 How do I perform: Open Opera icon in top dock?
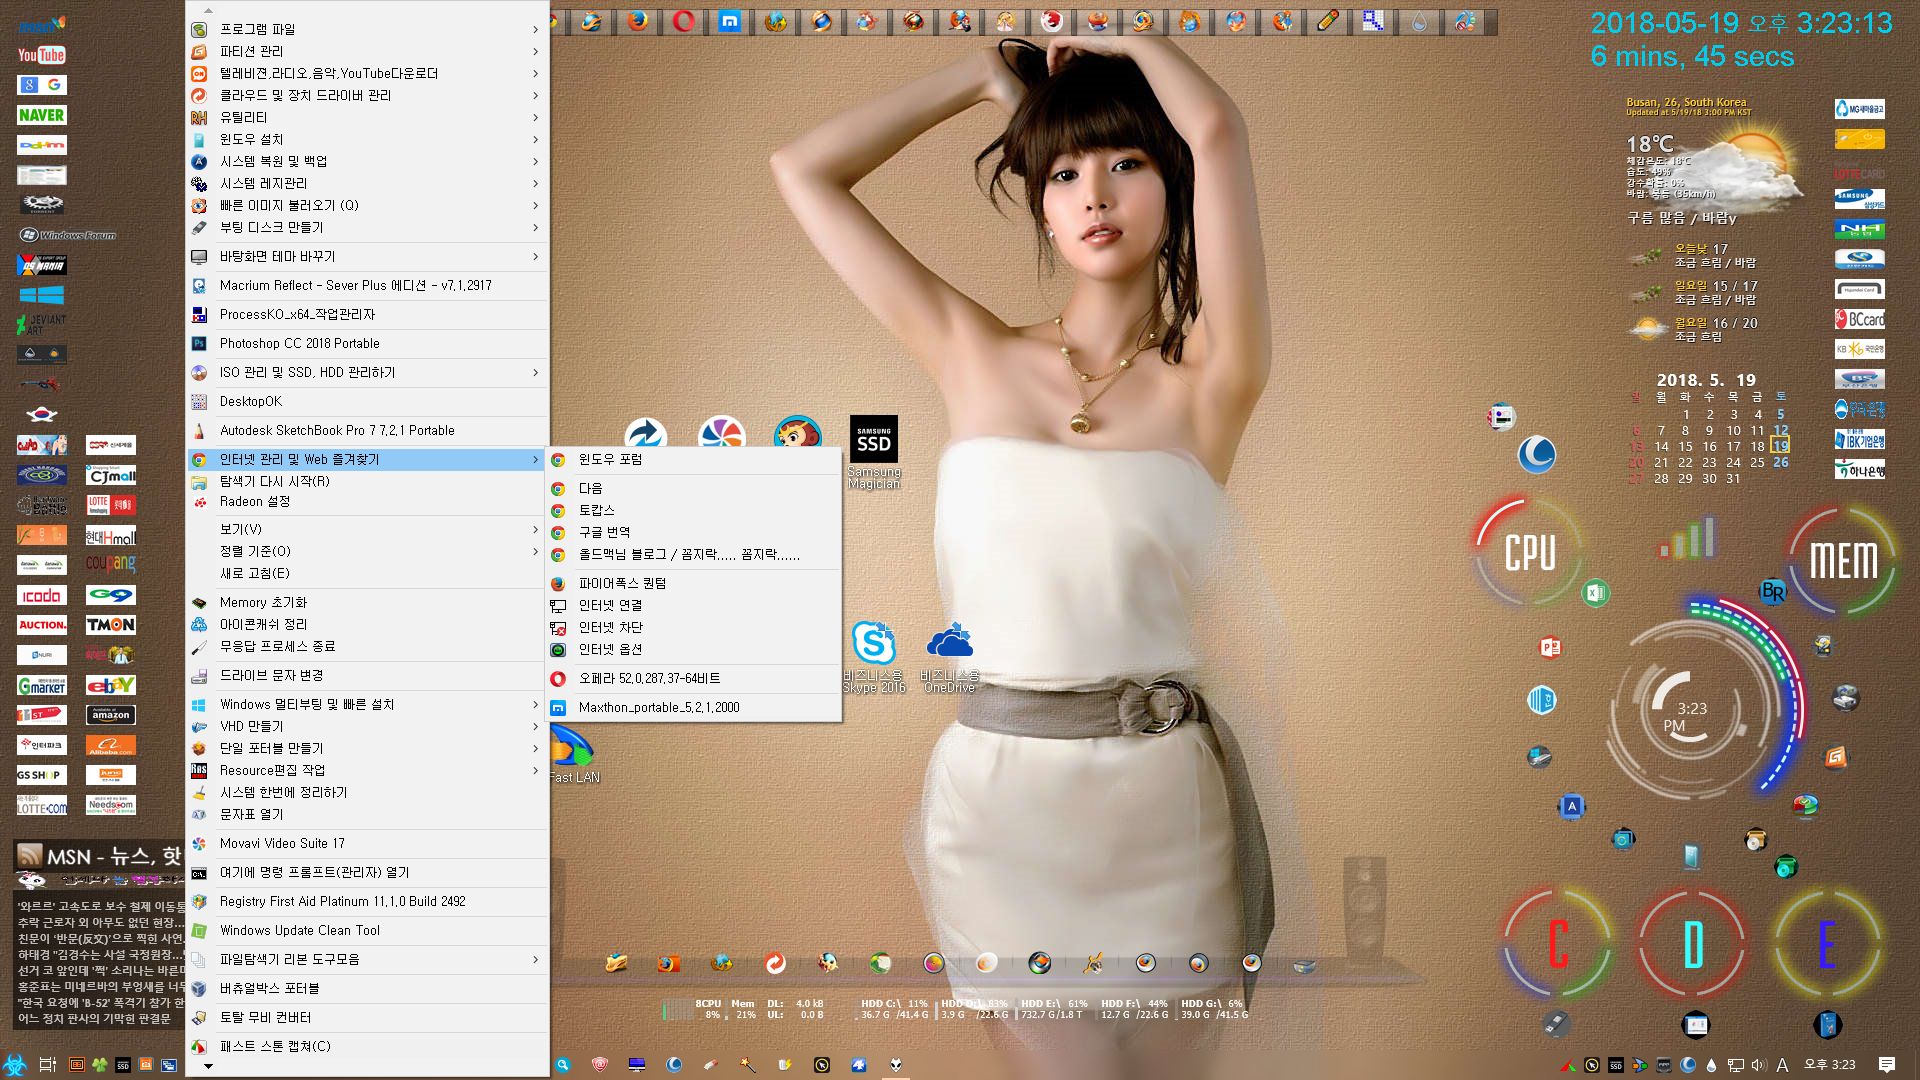(x=684, y=21)
